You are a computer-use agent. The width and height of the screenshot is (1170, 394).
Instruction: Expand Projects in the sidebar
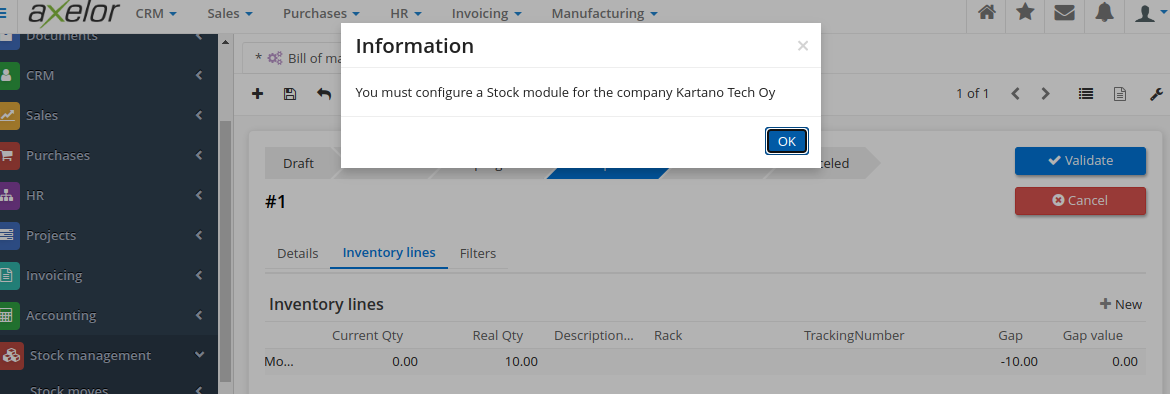coord(109,235)
